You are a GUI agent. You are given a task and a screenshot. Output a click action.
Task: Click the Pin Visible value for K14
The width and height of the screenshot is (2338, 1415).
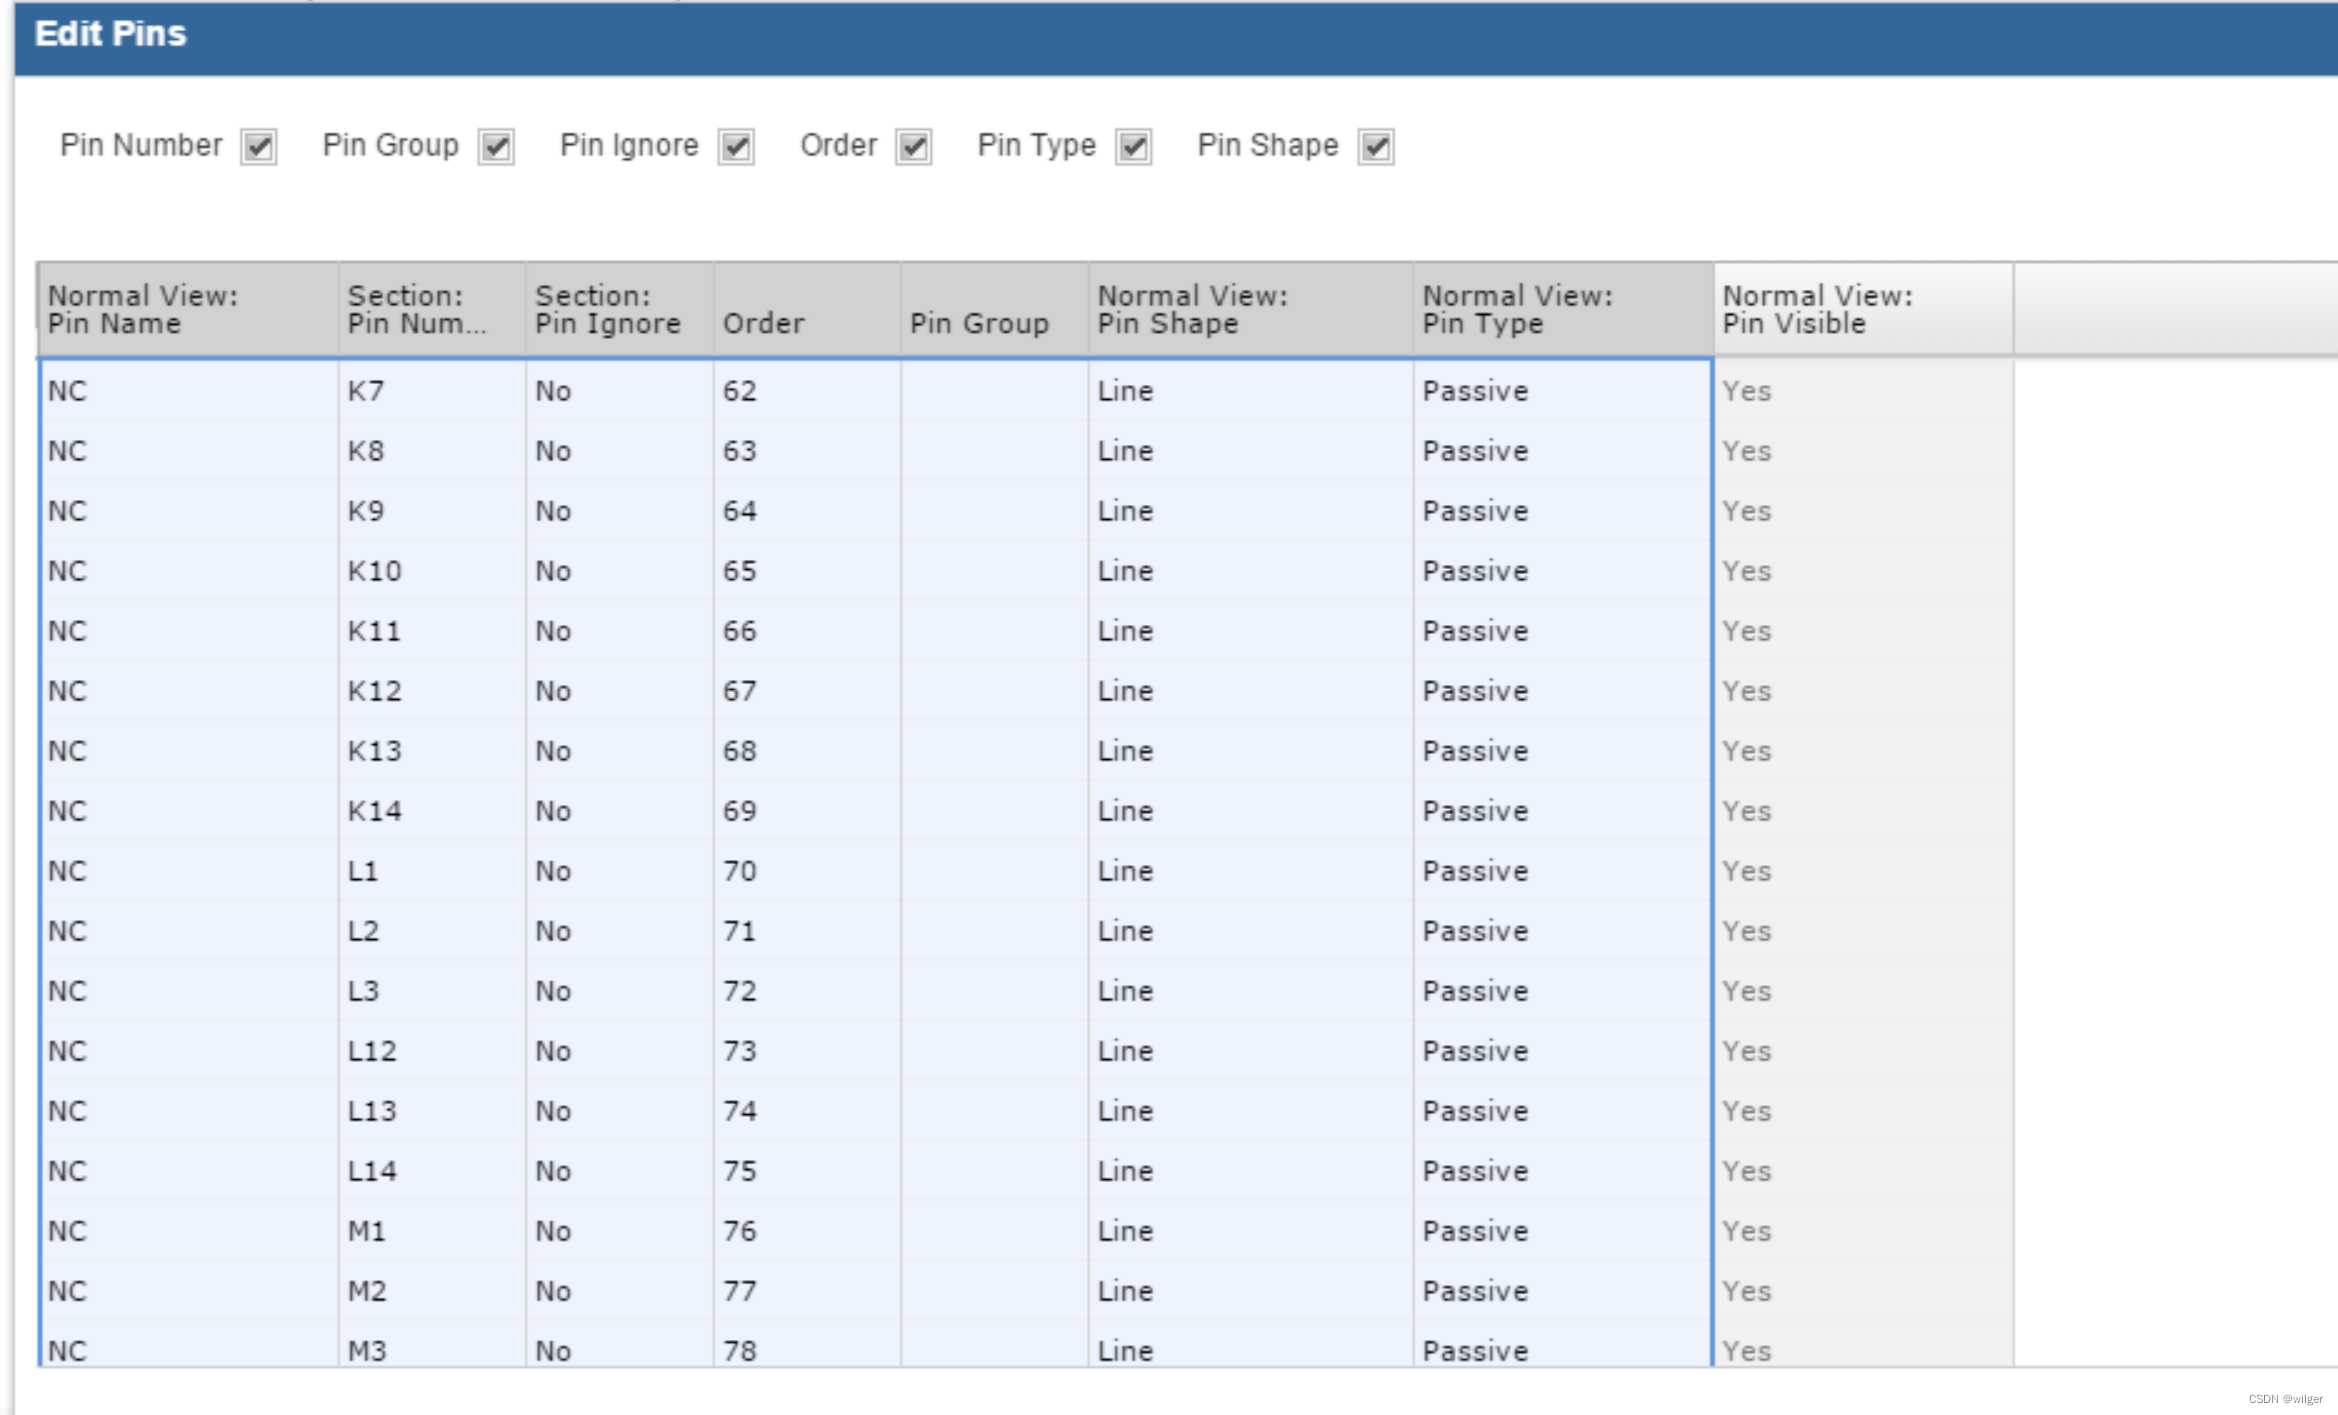click(1862, 811)
